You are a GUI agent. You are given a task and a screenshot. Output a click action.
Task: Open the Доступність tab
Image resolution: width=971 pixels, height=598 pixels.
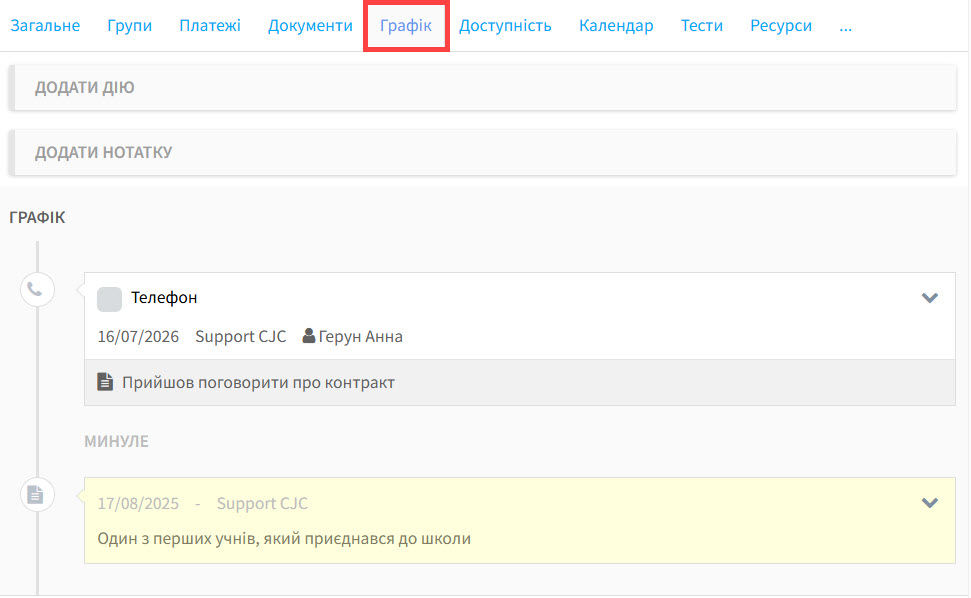pyautogui.click(x=505, y=25)
